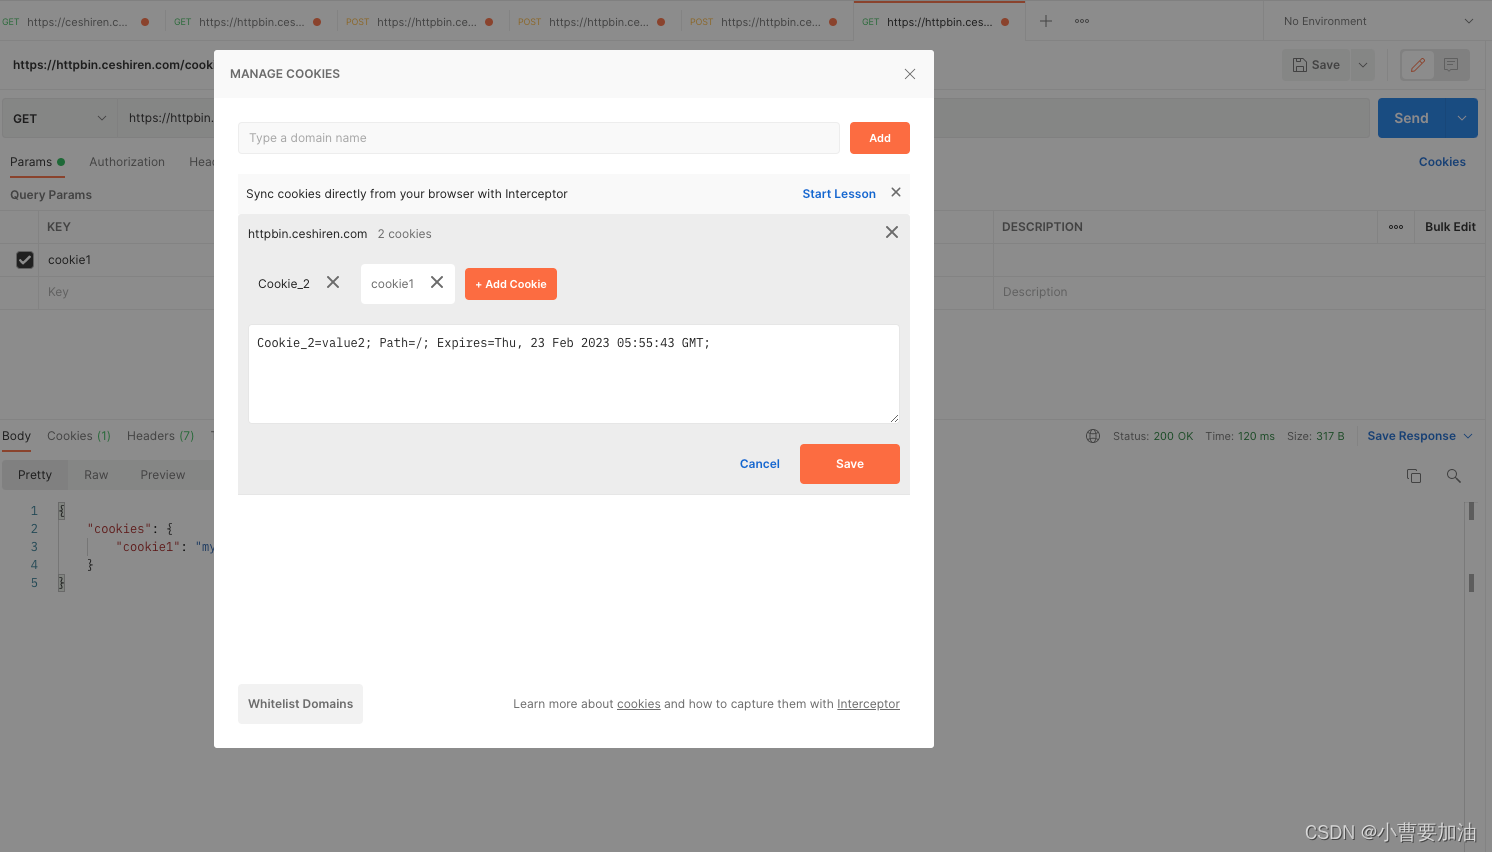Open the tab options ellipsis menu
1492x852 pixels.
(x=1082, y=21)
